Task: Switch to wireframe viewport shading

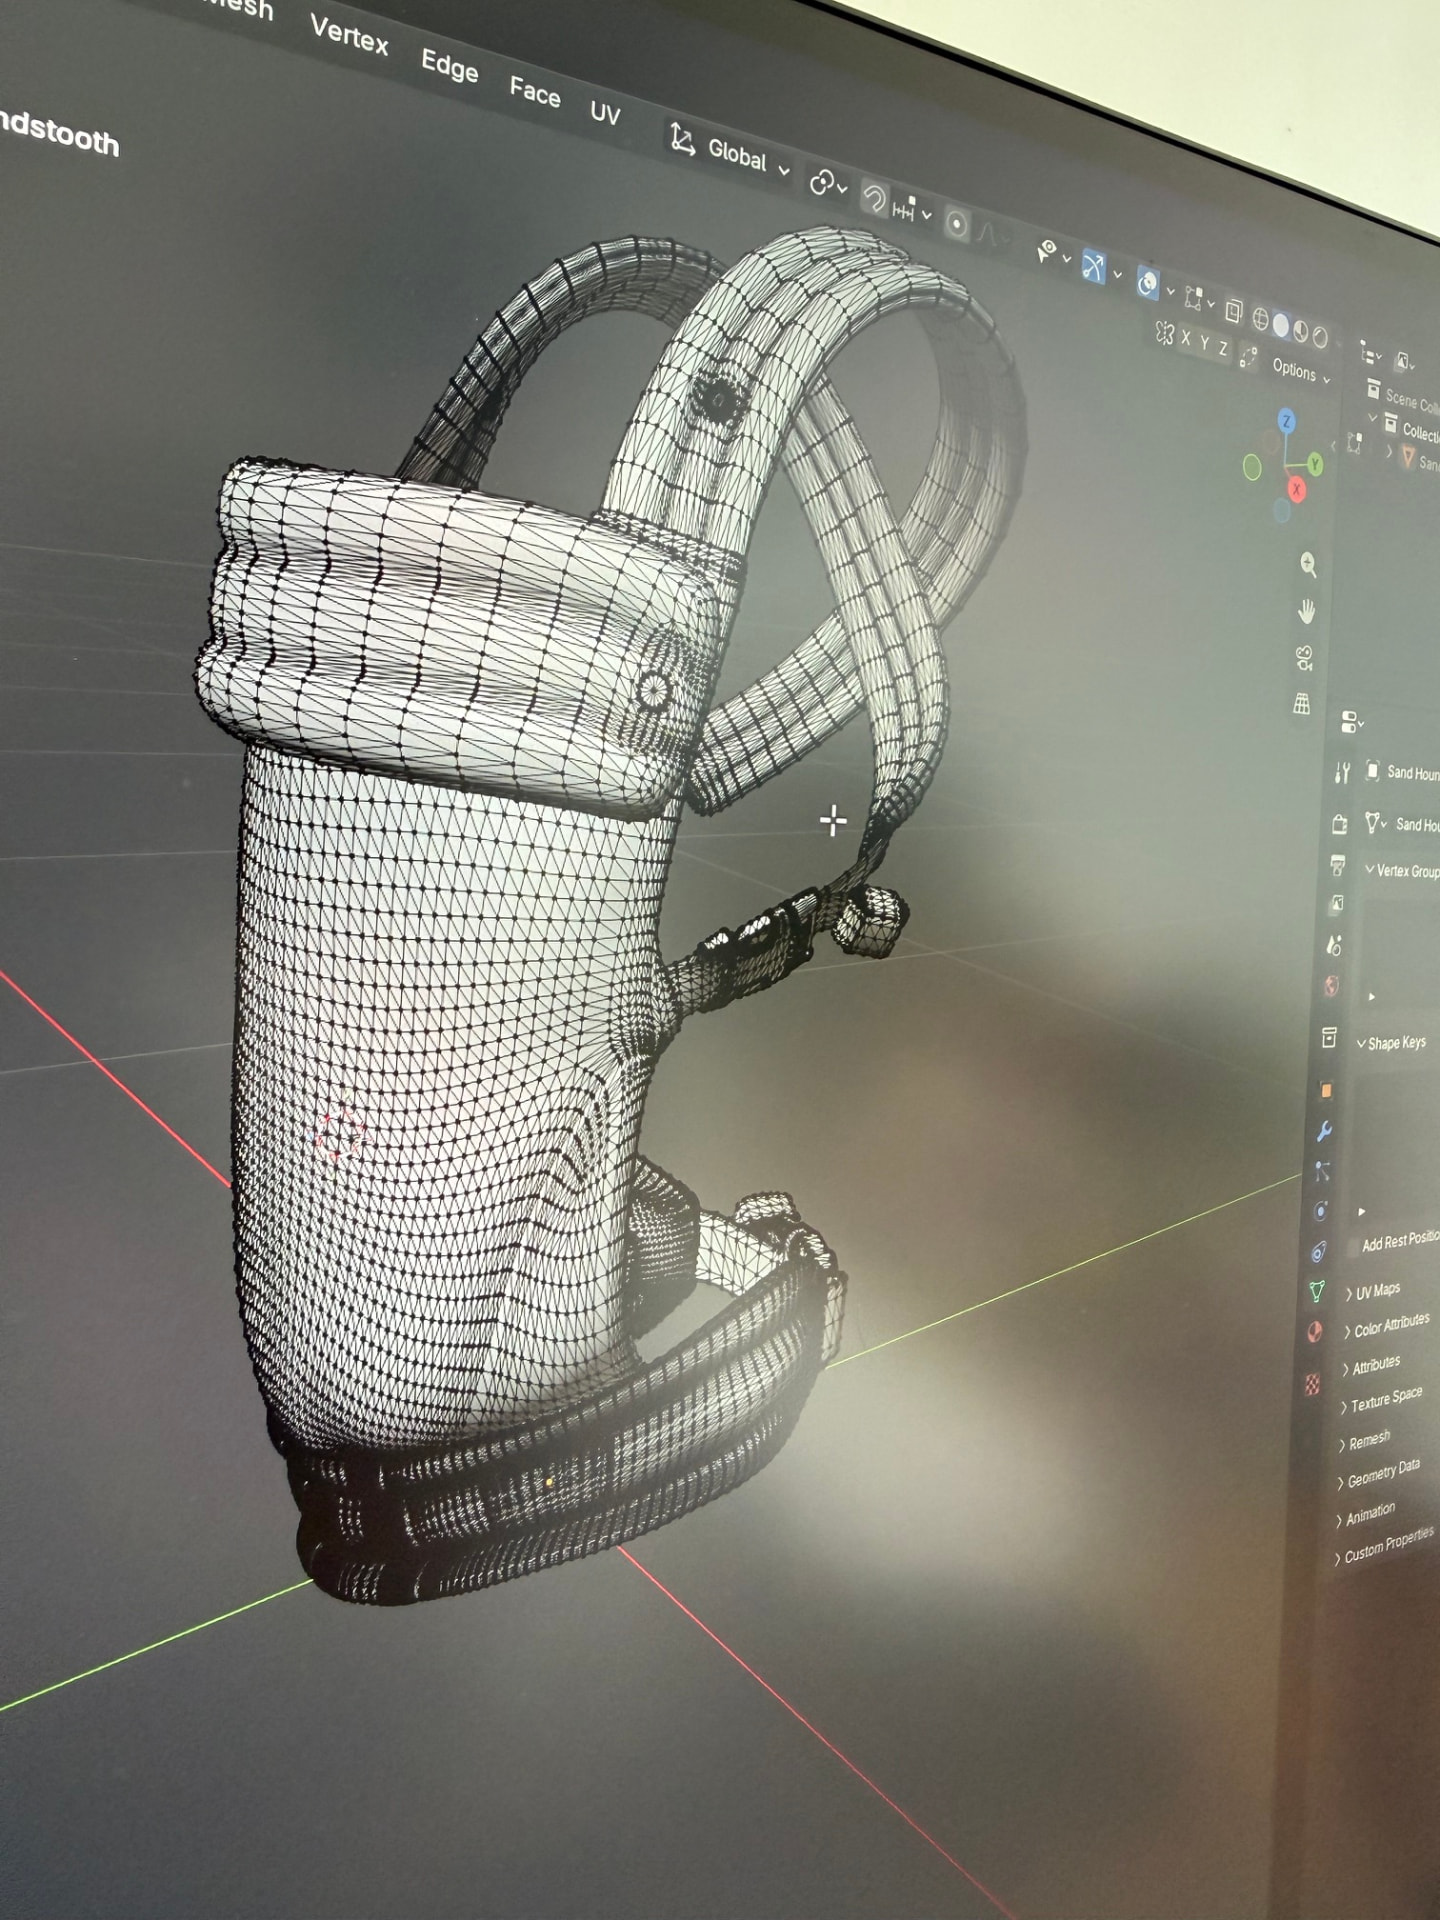Action: pyautogui.click(x=1260, y=319)
